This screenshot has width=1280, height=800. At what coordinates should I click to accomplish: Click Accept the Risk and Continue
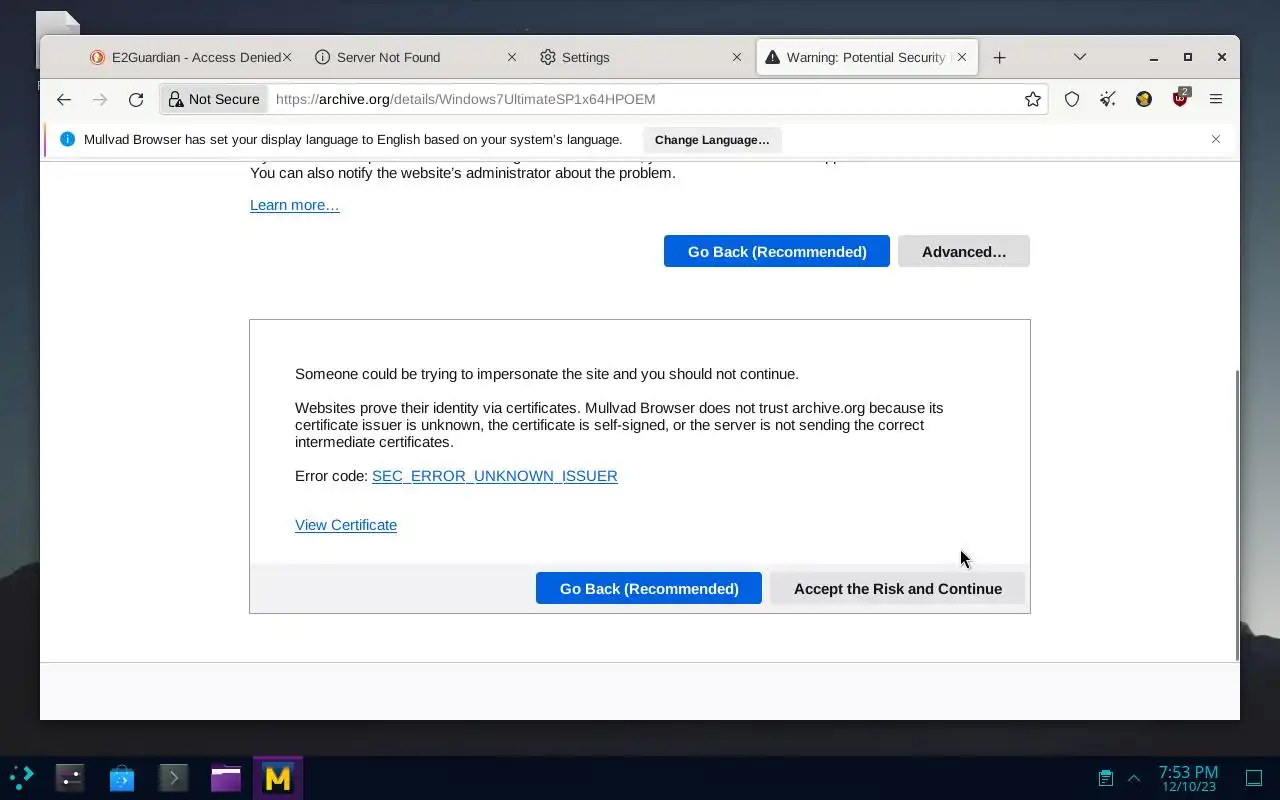898,588
